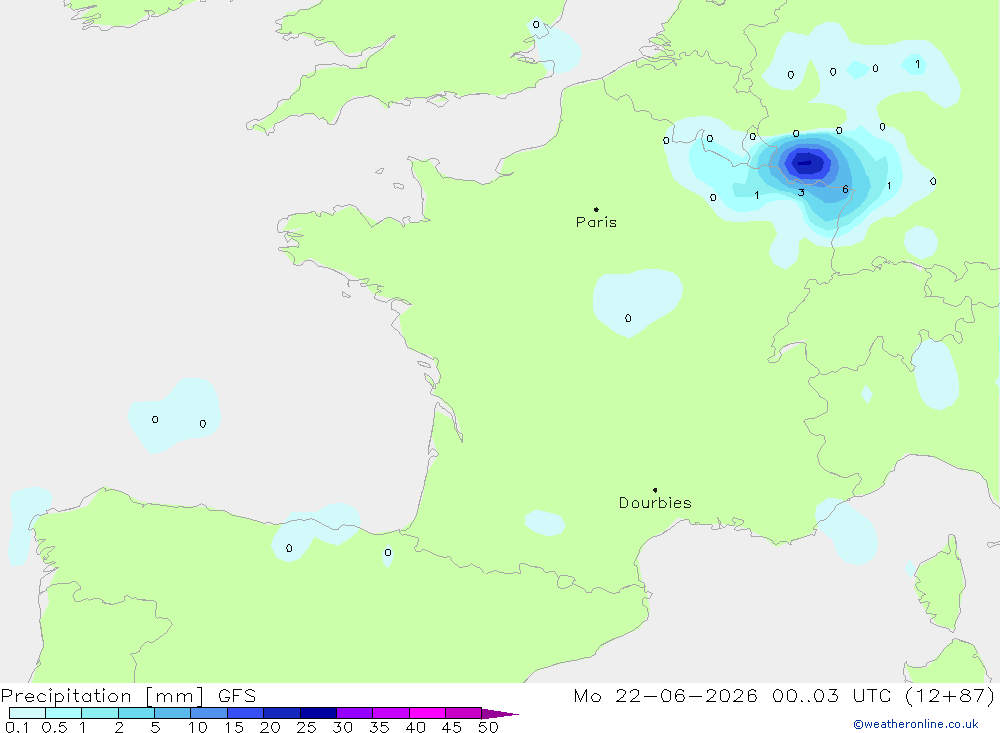The image size is (1000, 733).
Task: Pick the 40–45 mm magenta legend swatch
Action: tap(427, 713)
